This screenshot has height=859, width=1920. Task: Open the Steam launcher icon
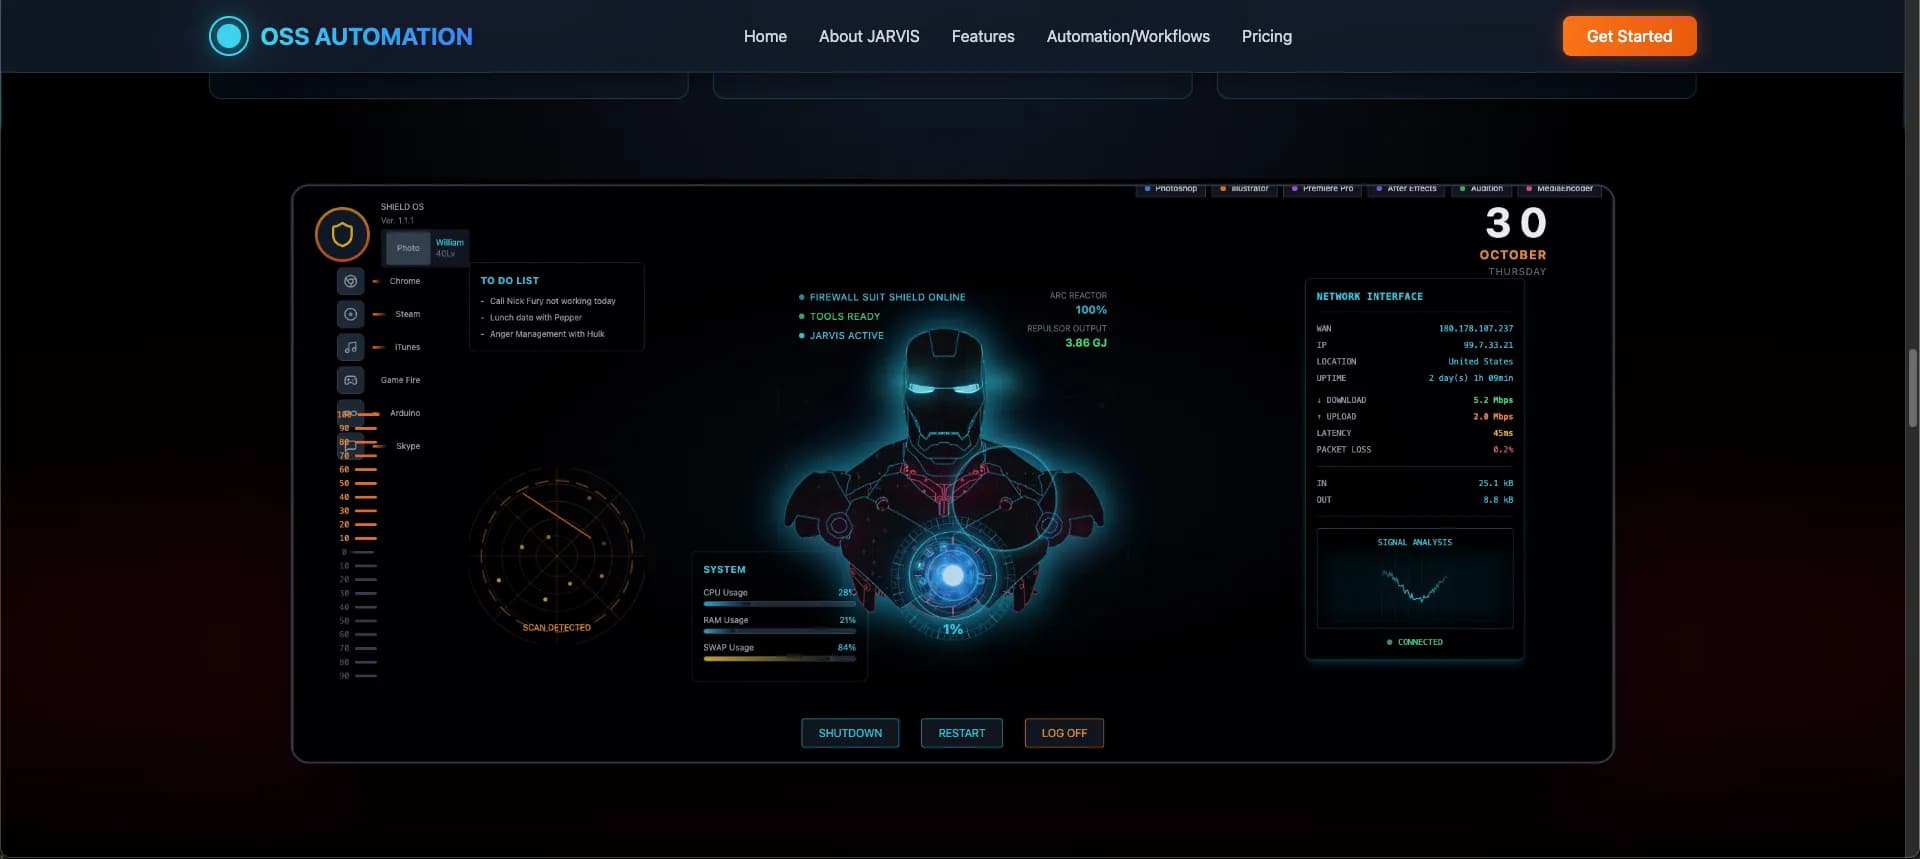click(x=350, y=314)
